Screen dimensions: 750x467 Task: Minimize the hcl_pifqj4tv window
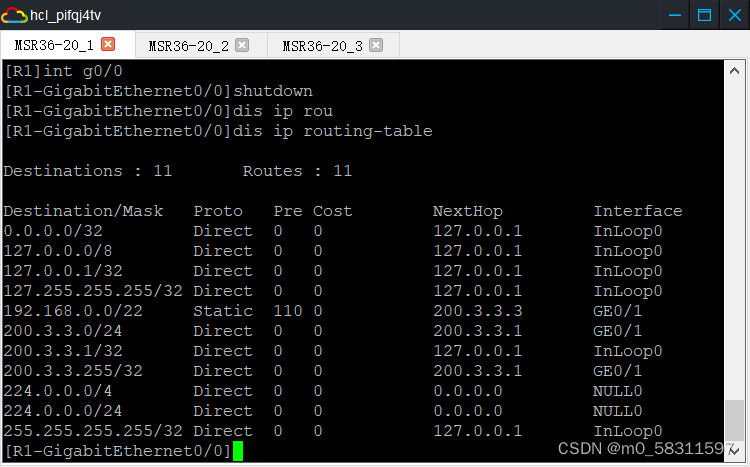(674, 15)
